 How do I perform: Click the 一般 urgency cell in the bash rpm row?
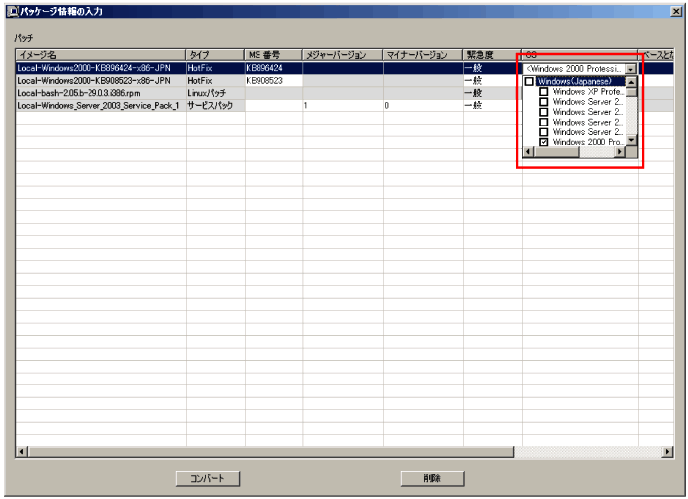(492, 93)
